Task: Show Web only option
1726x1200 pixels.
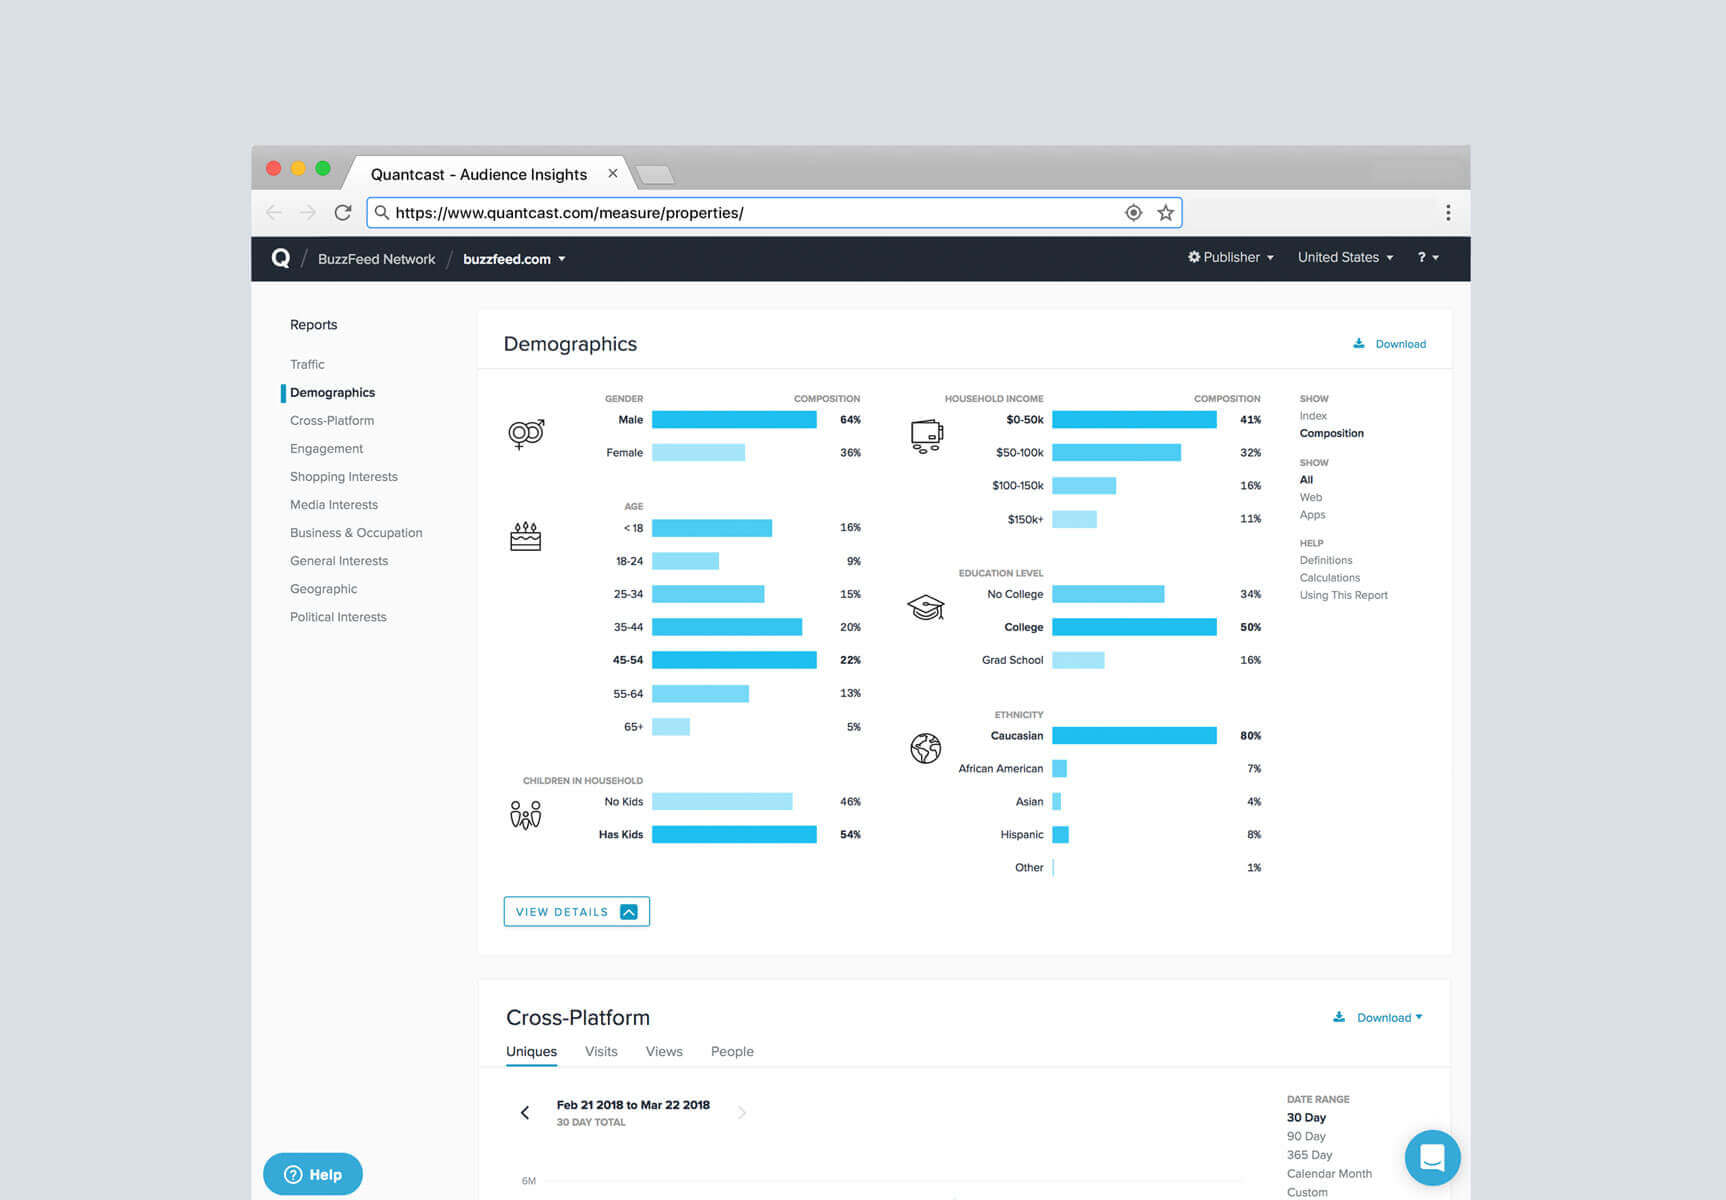Action: click(x=1310, y=497)
